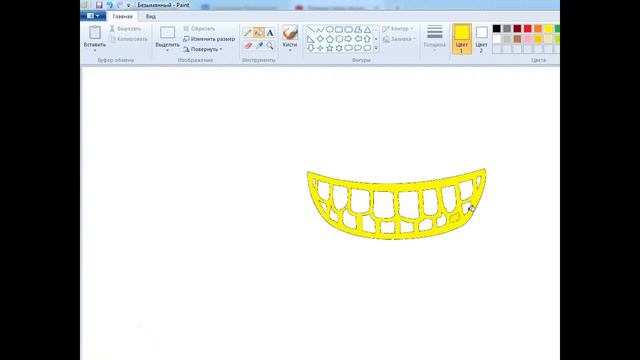Switch to the Вид tab
Viewport: 640px width, 360px height.
coord(151,16)
